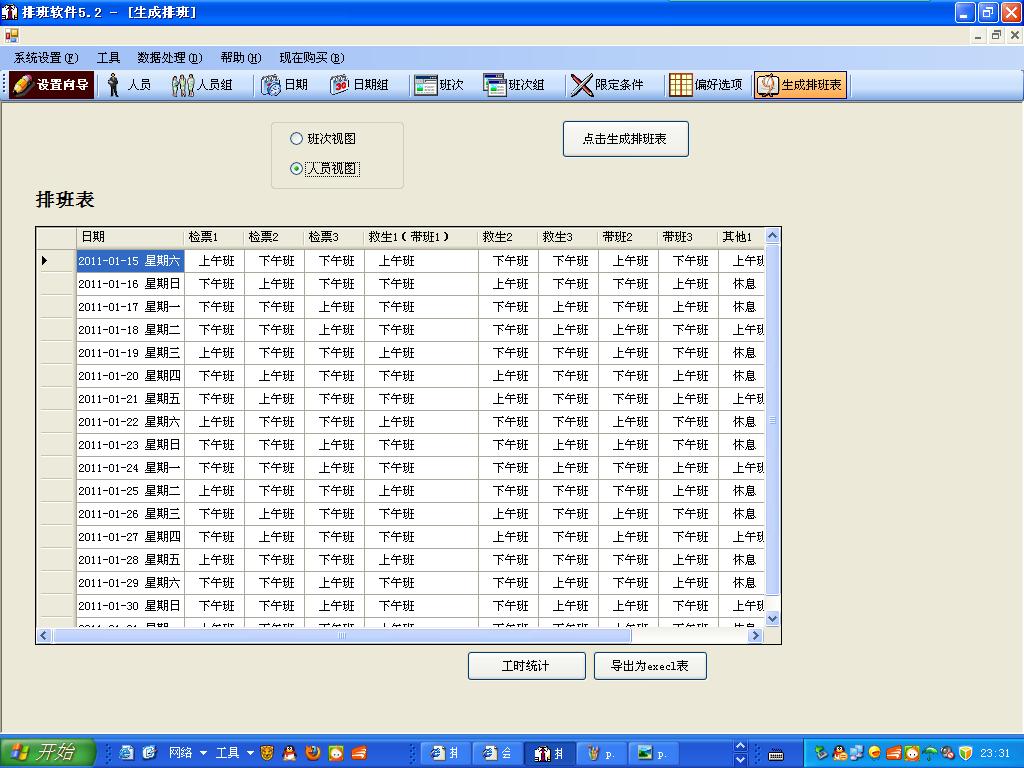Click 救生2 cell in the 2011-01-22 row
The height and width of the screenshot is (768, 1024).
pos(509,422)
